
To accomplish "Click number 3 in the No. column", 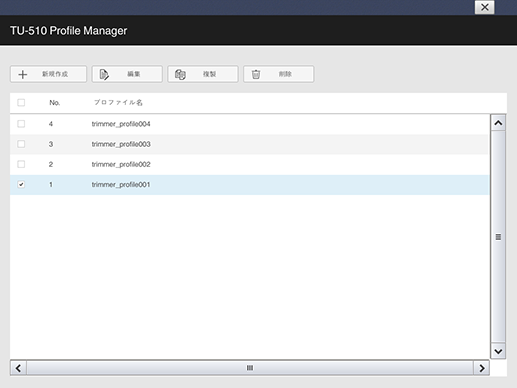I will [51, 144].
